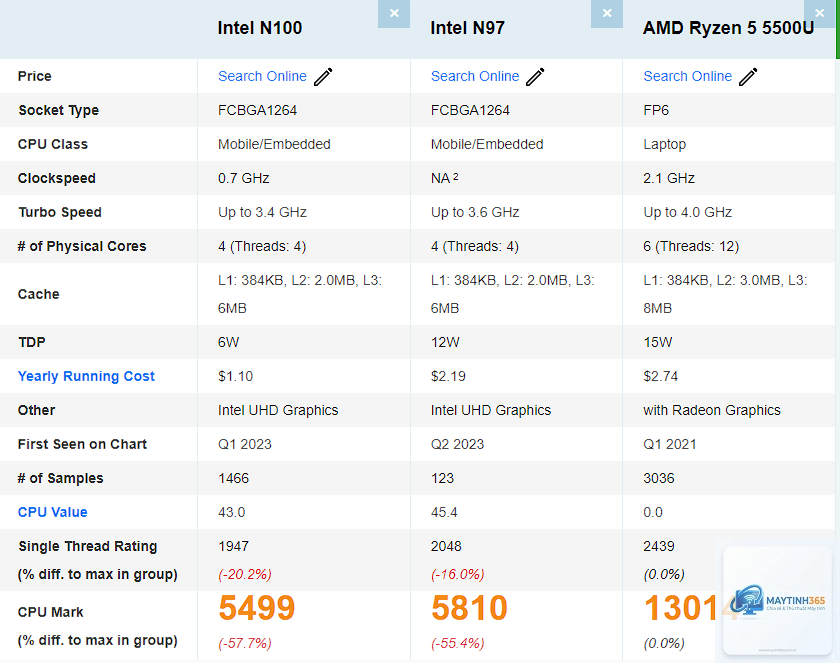Viewport: 840px width, 663px height.
Task: Click the Cache row label
Action: (38, 294)
